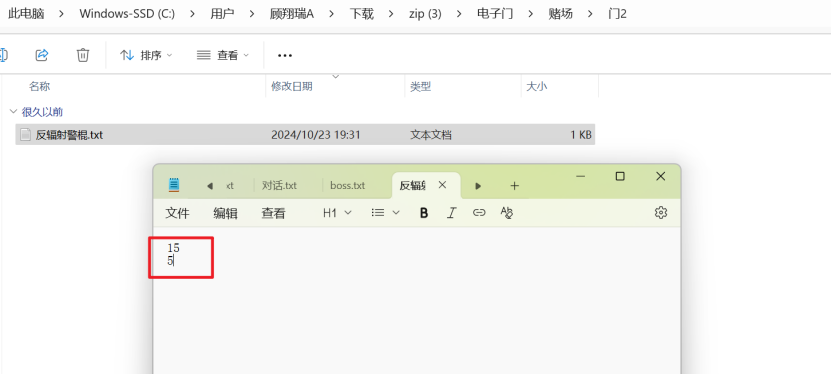Expand chevron after 赌场 in breadcrumb
Viewport: 831px width, 374px height.
(x=590, y=14)
